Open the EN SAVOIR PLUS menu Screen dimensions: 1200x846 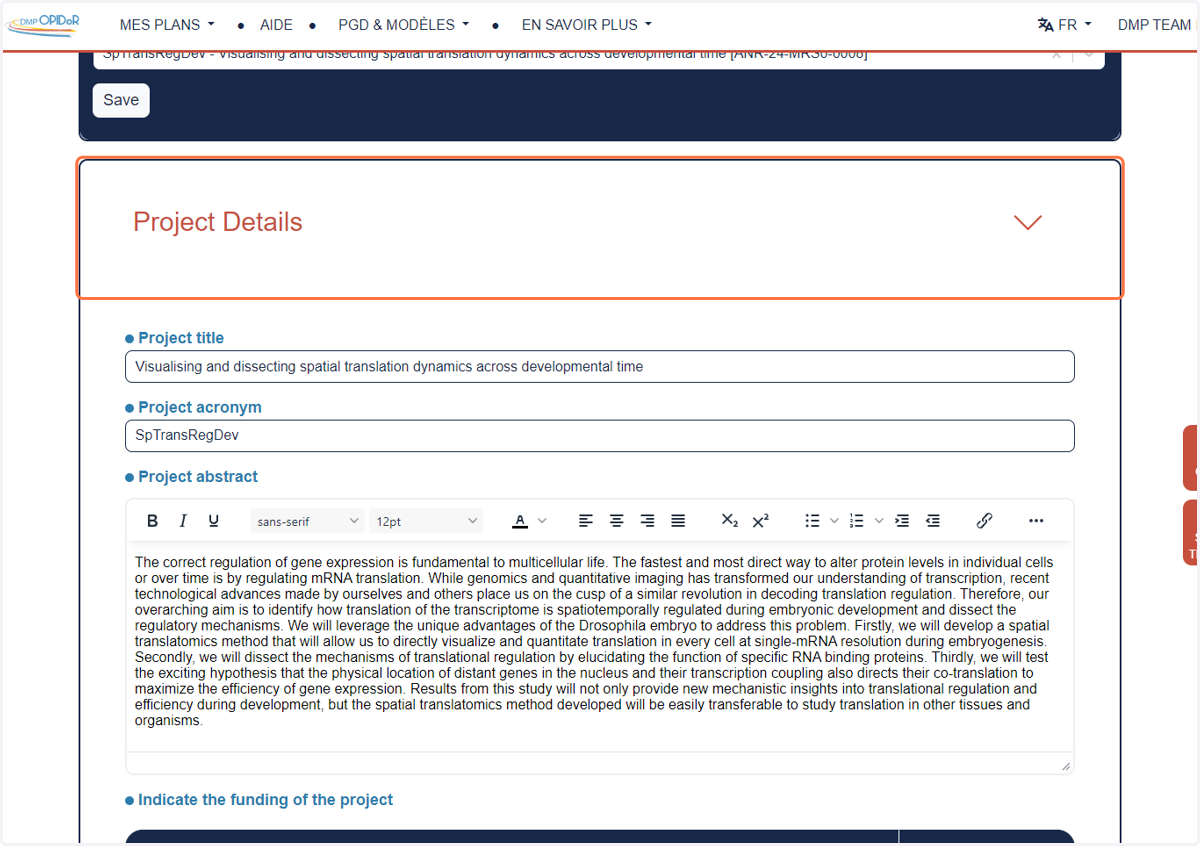coord(587,25)
